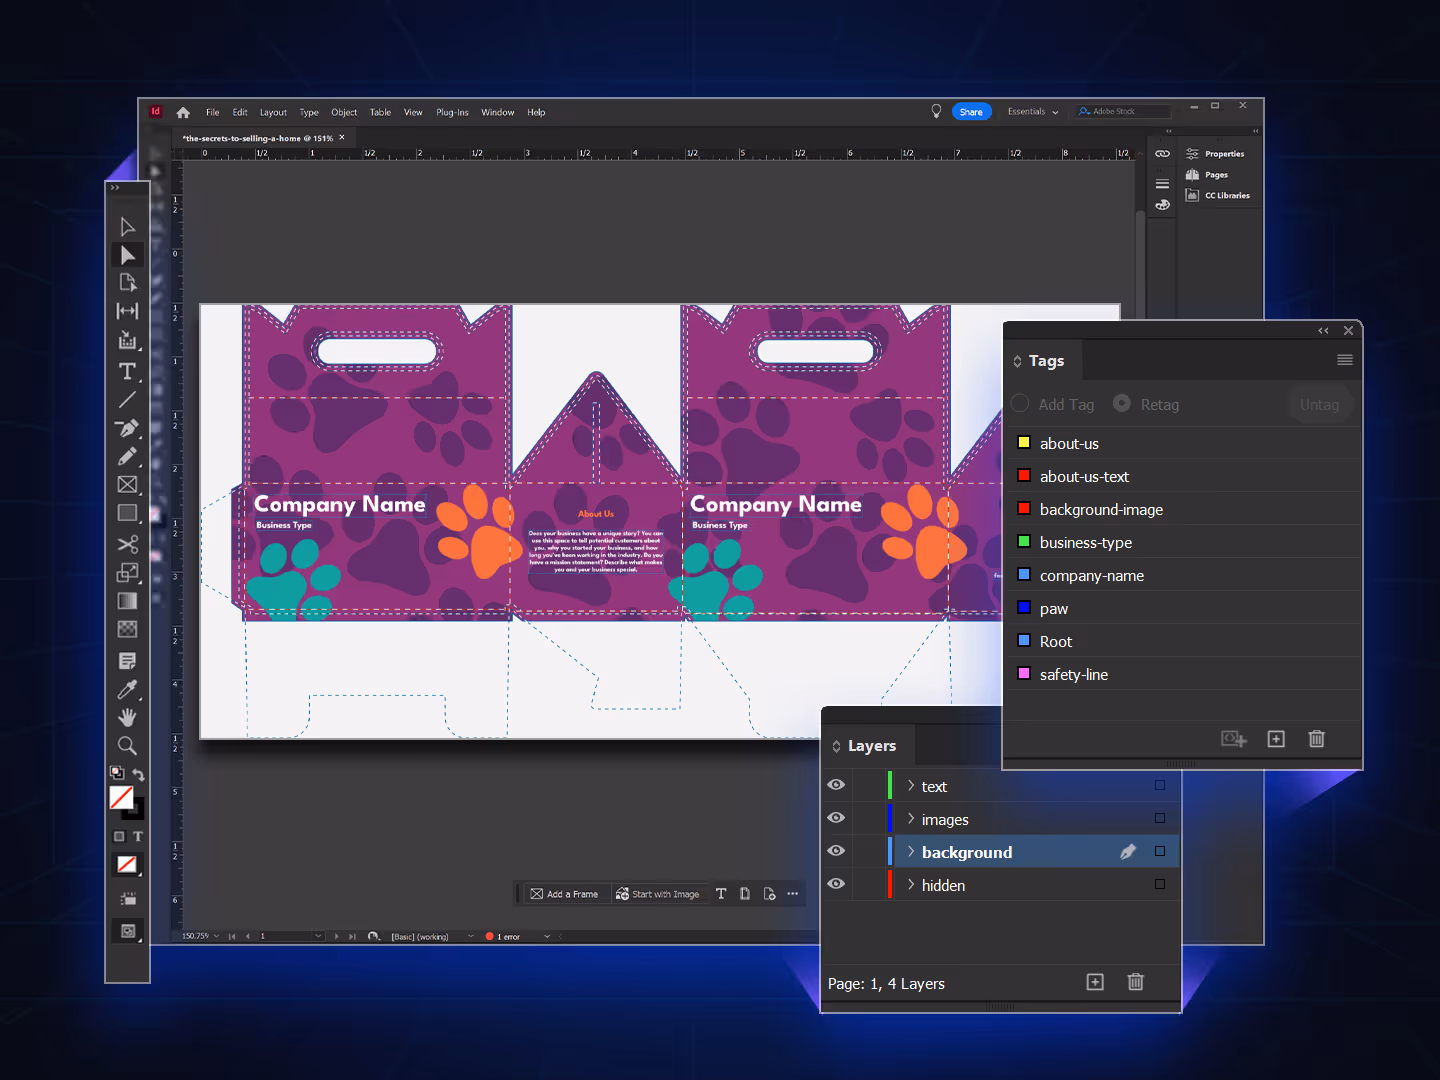Expand the background layer
The width and height of the screenshot is (1440, 1080).
[910, 851]
